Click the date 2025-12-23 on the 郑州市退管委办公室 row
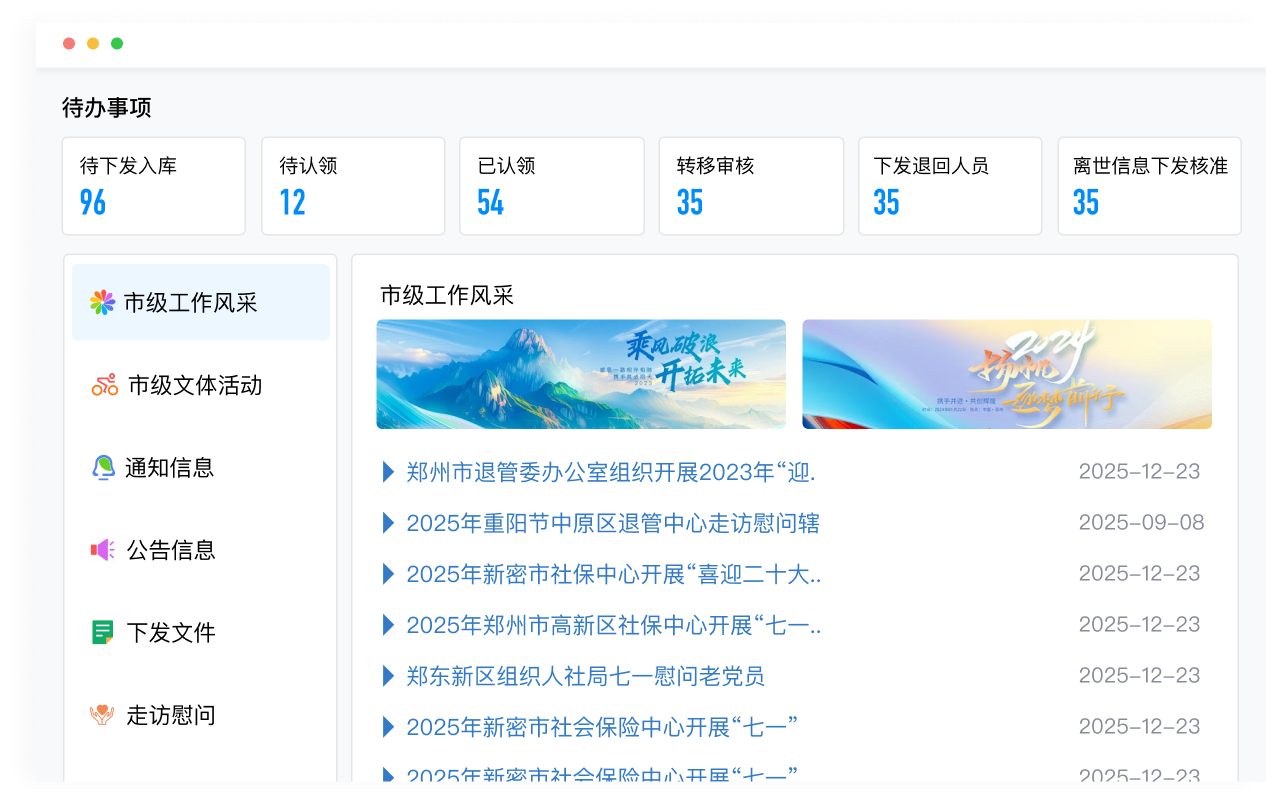 (1139, 471)
